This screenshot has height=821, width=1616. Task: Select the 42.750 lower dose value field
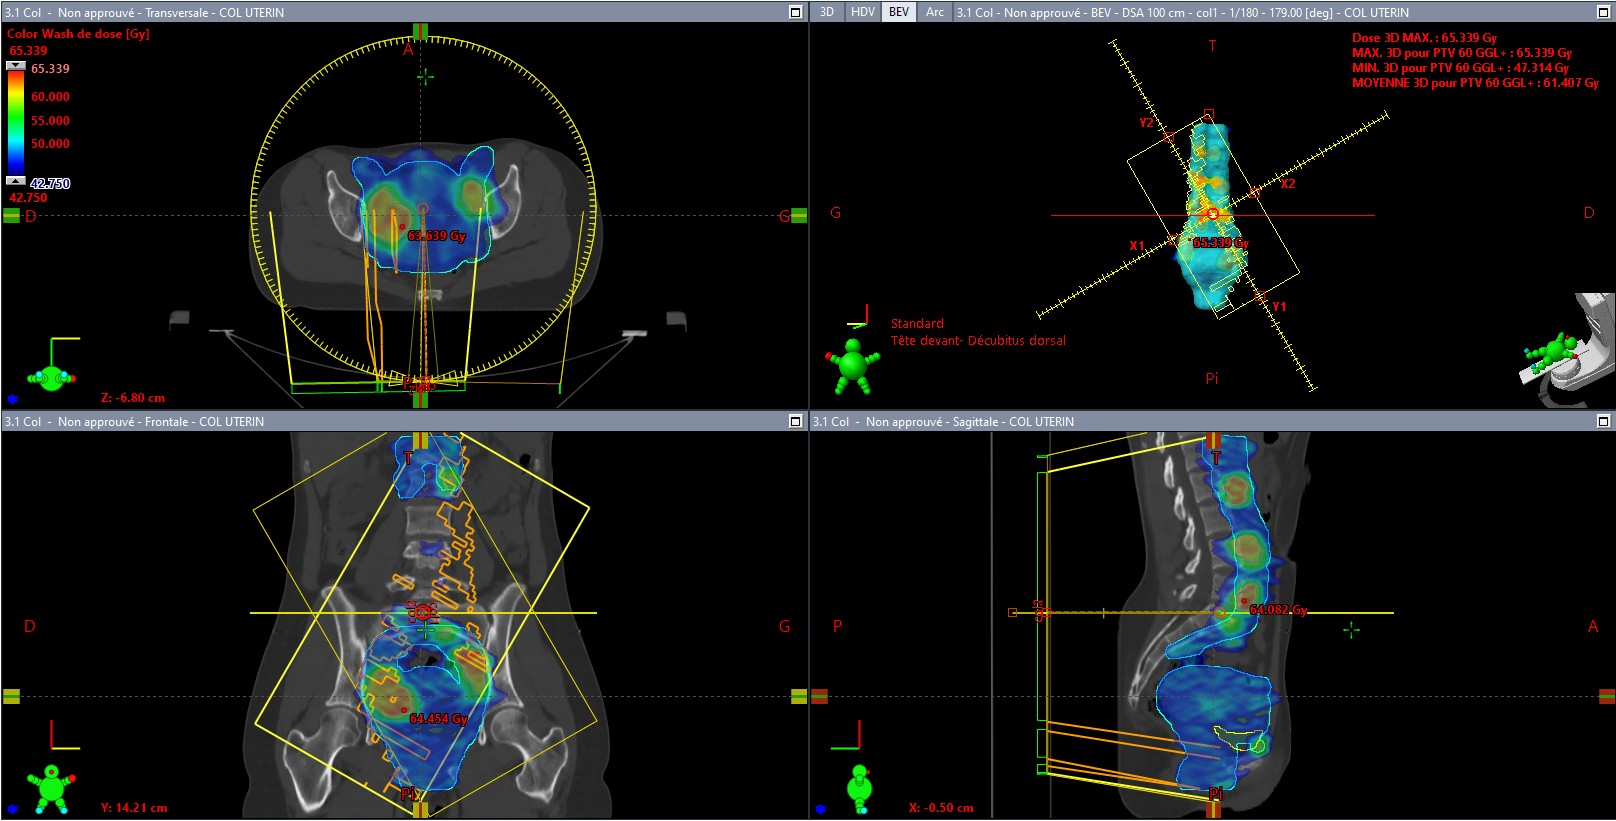pos(50,183)
